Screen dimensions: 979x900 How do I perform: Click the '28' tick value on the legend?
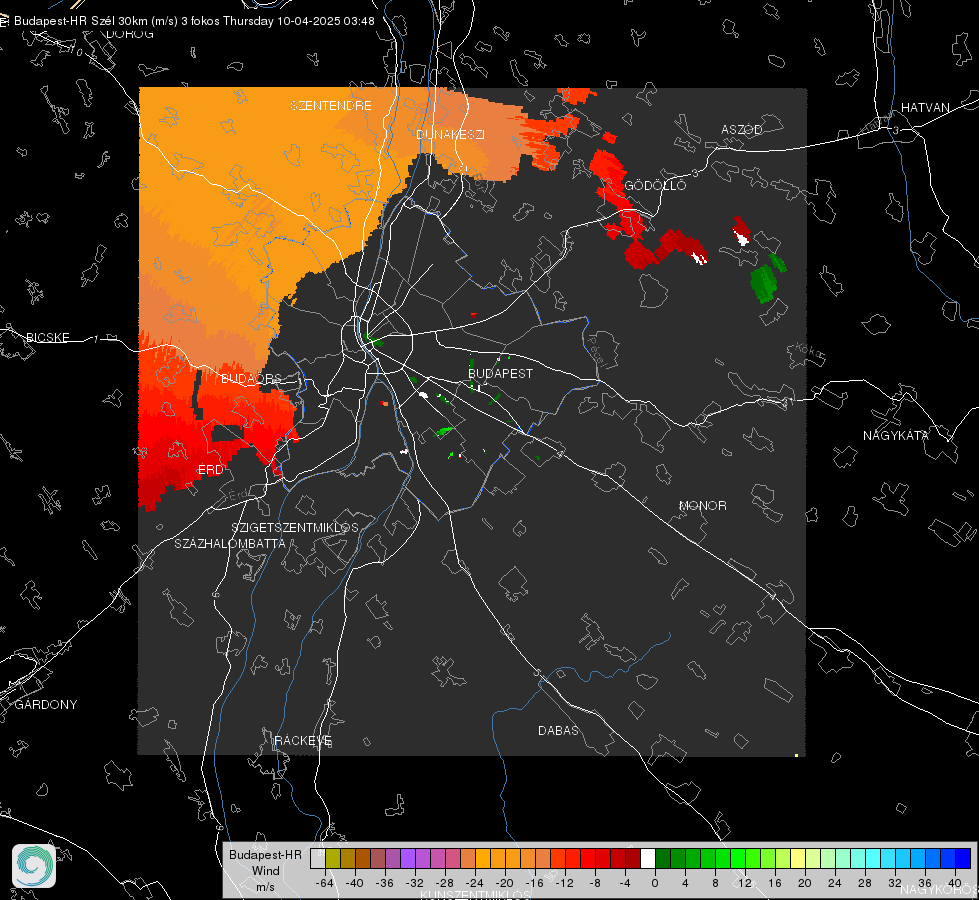[x=864, y=883]
